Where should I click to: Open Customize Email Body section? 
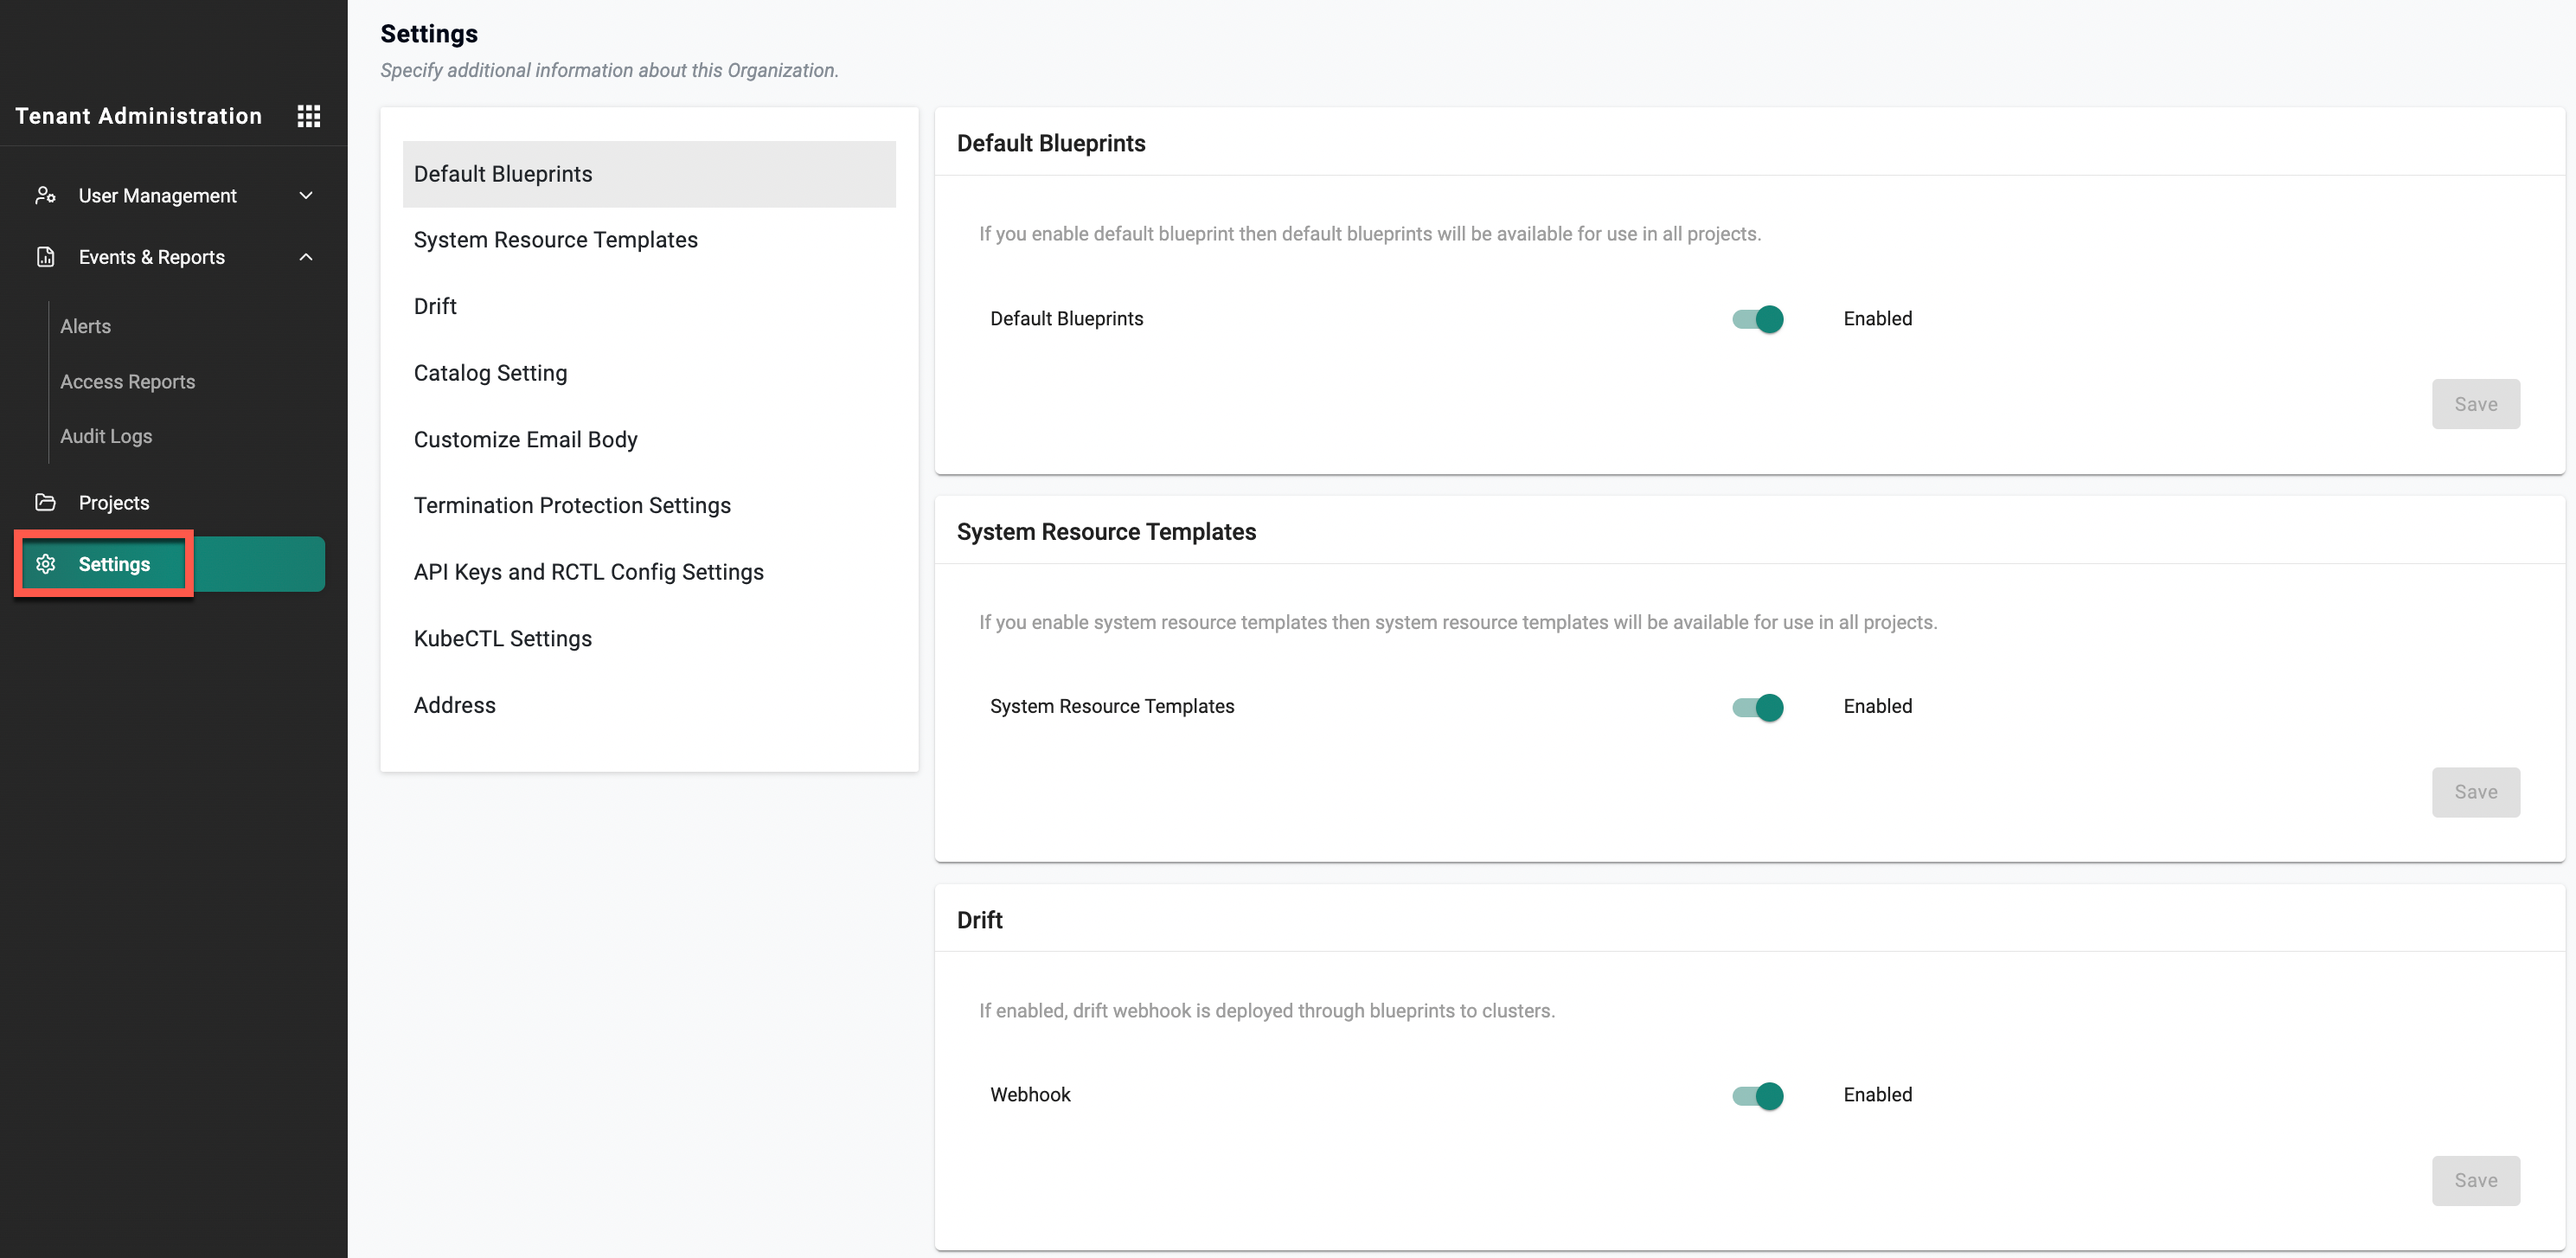[x=525, y=439]
